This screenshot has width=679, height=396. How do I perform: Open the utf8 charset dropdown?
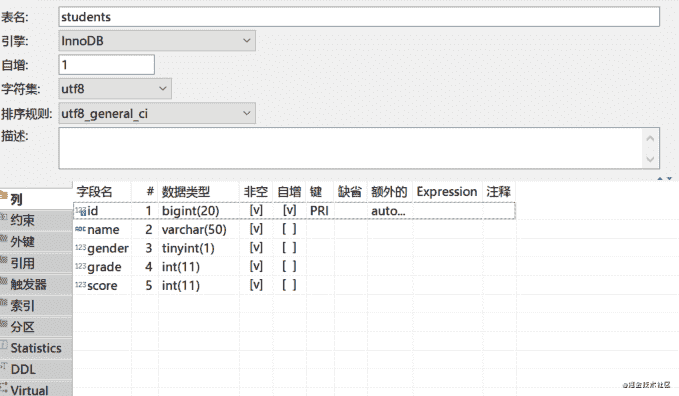point(115,89)
